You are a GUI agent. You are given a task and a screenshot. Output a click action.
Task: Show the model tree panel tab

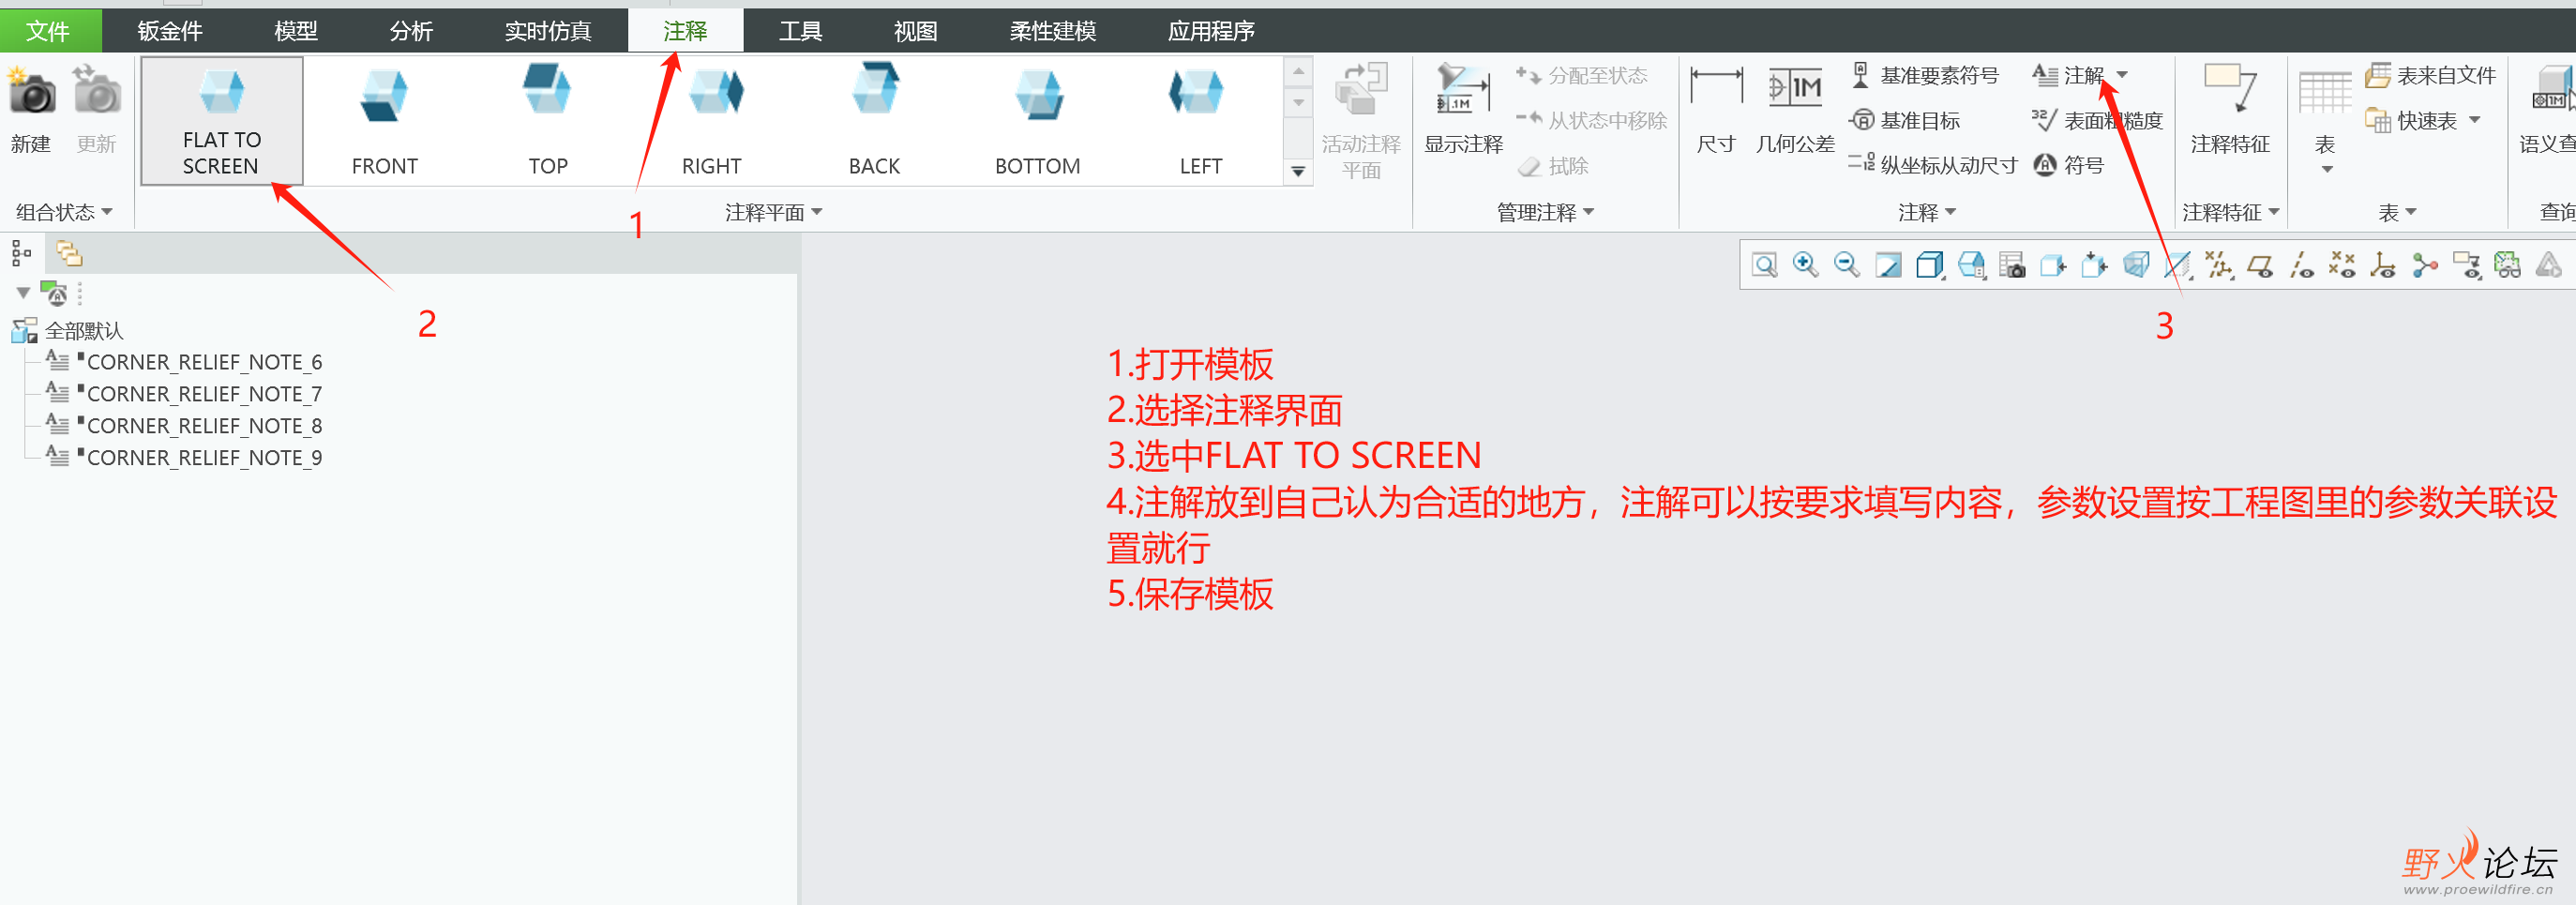coord(22,254)
